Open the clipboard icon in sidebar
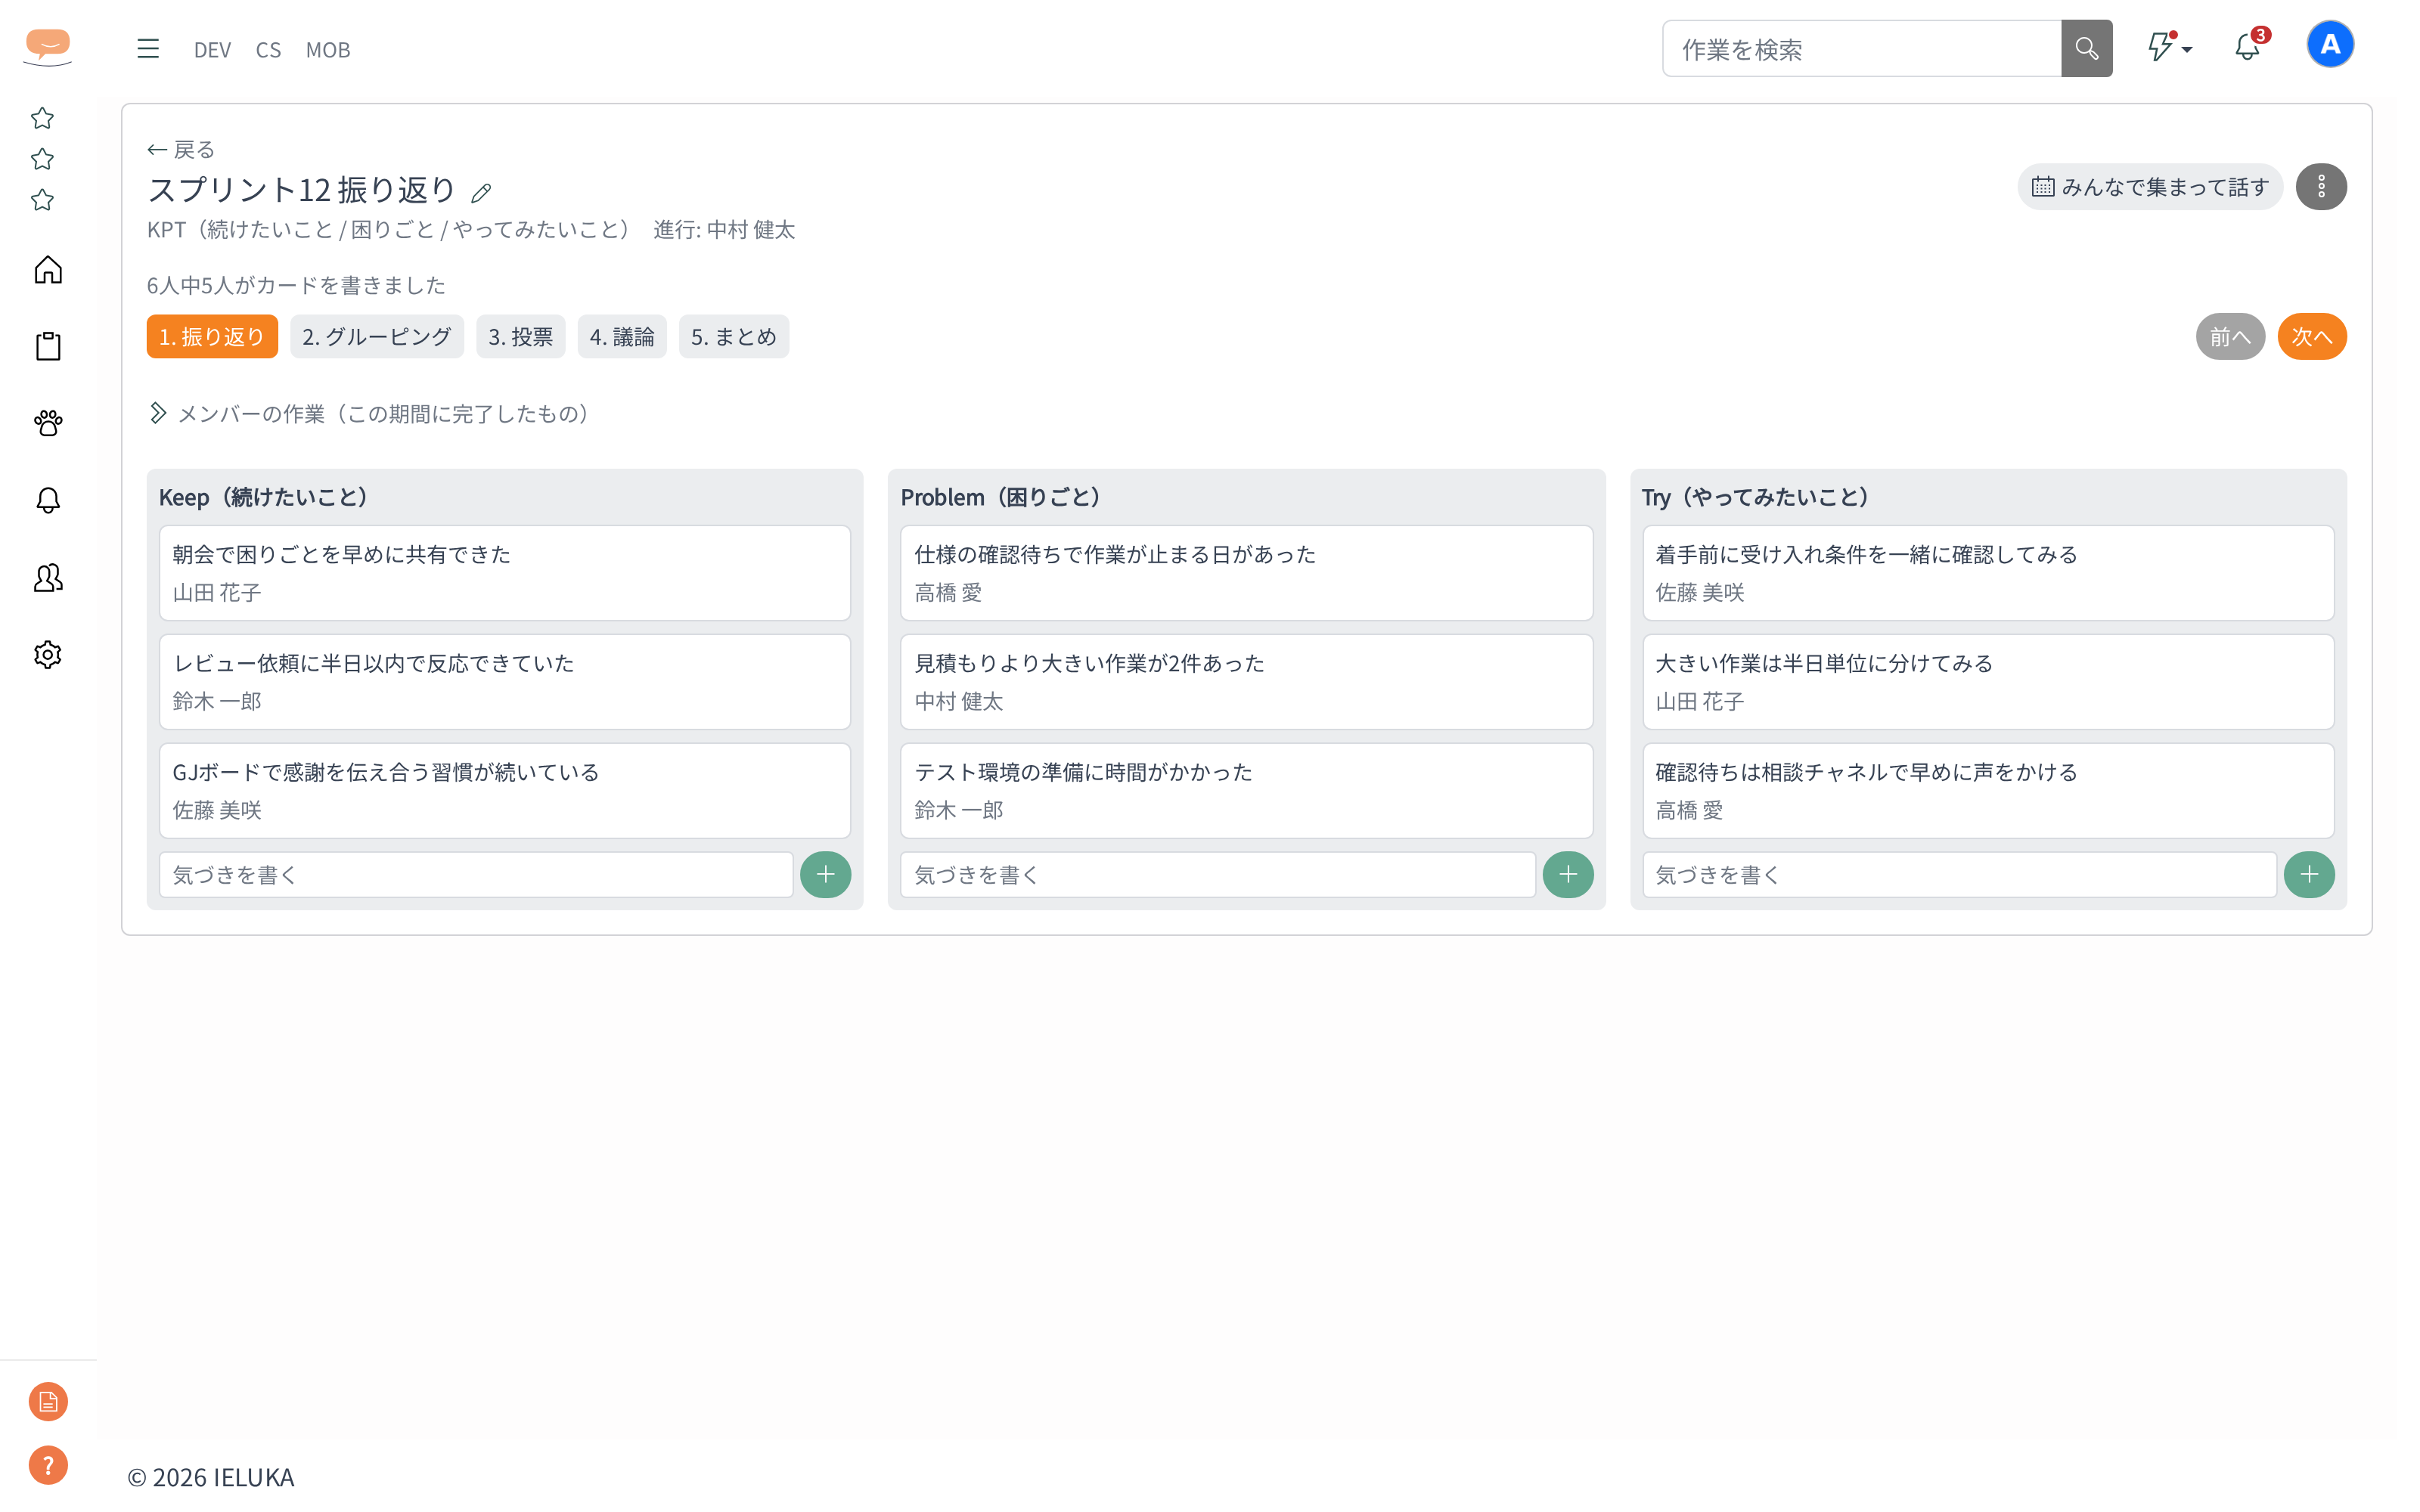Image resolution: width=2420 pixels, height=1512 pixels. (48, 346)
